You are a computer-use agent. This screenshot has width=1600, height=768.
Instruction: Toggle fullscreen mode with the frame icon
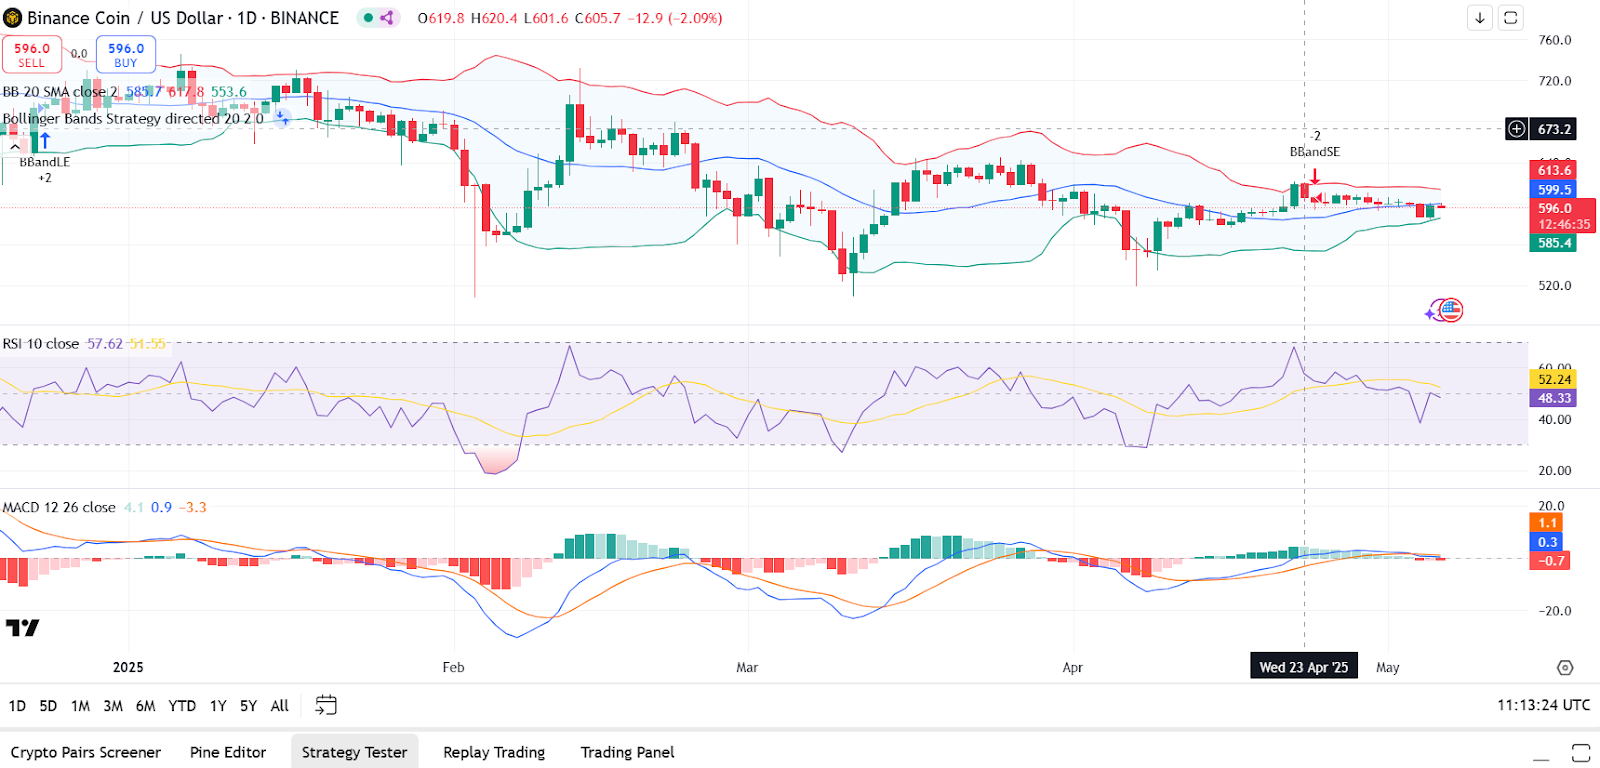coord(1511,18)
